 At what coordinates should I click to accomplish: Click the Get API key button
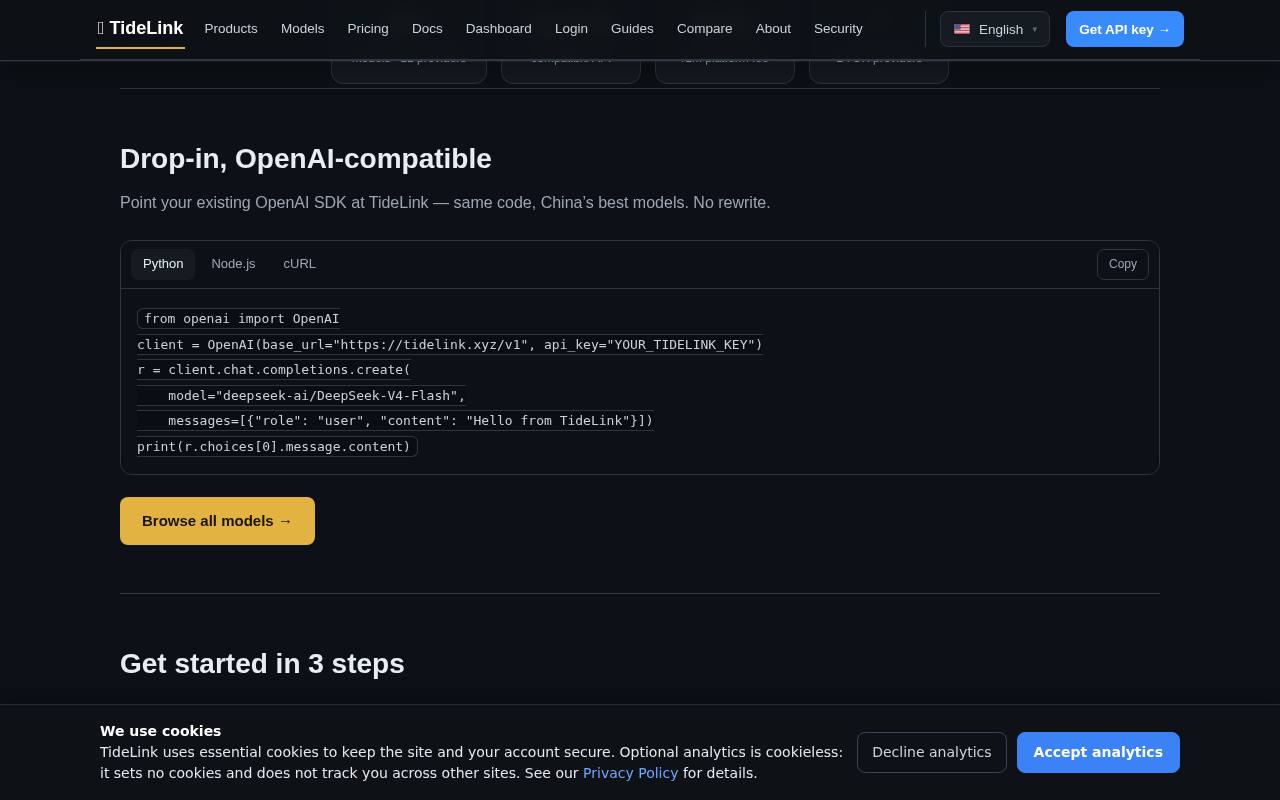tap(1125, 29)
